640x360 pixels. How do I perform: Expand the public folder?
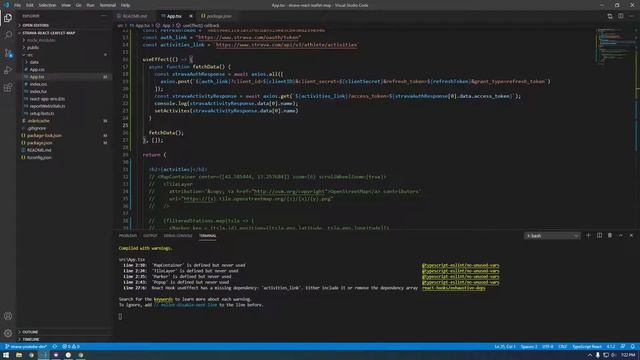(x=33, y=47)
